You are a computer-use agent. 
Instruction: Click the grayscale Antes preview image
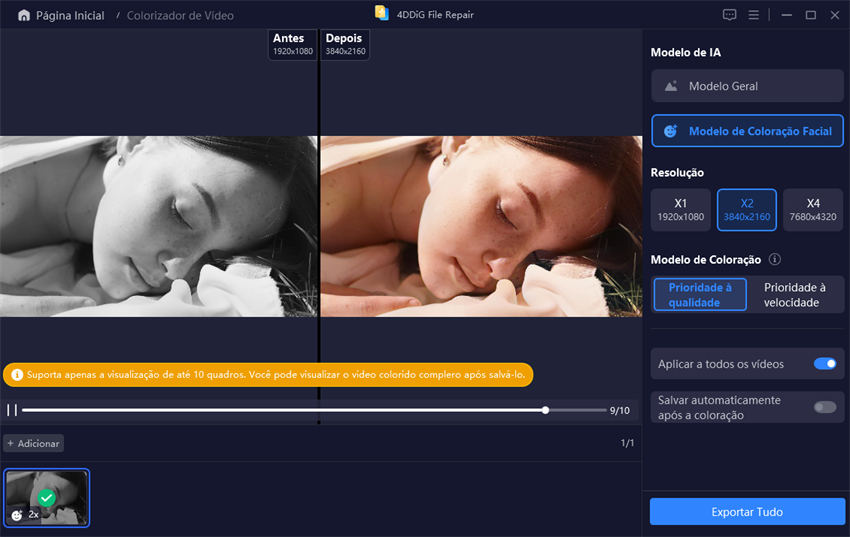(158, 226)
